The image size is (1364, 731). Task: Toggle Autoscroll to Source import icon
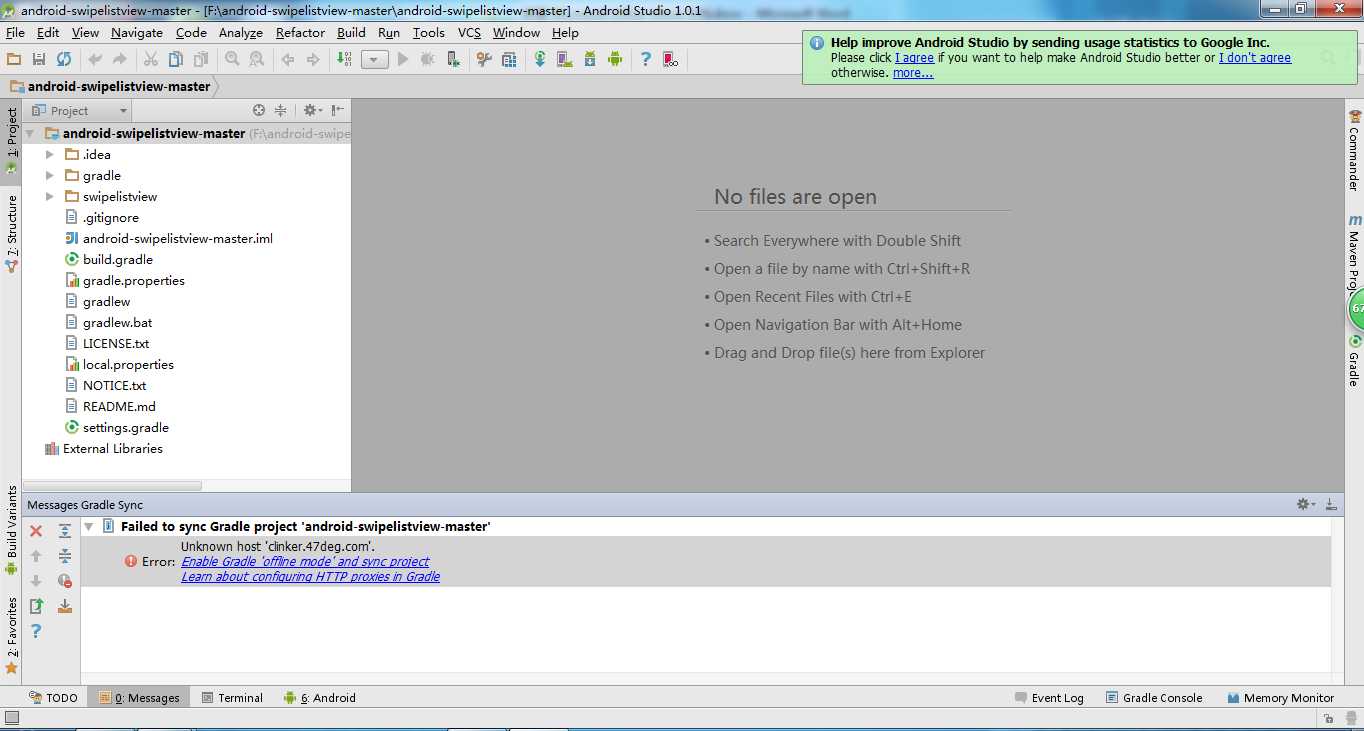[65, 606]
